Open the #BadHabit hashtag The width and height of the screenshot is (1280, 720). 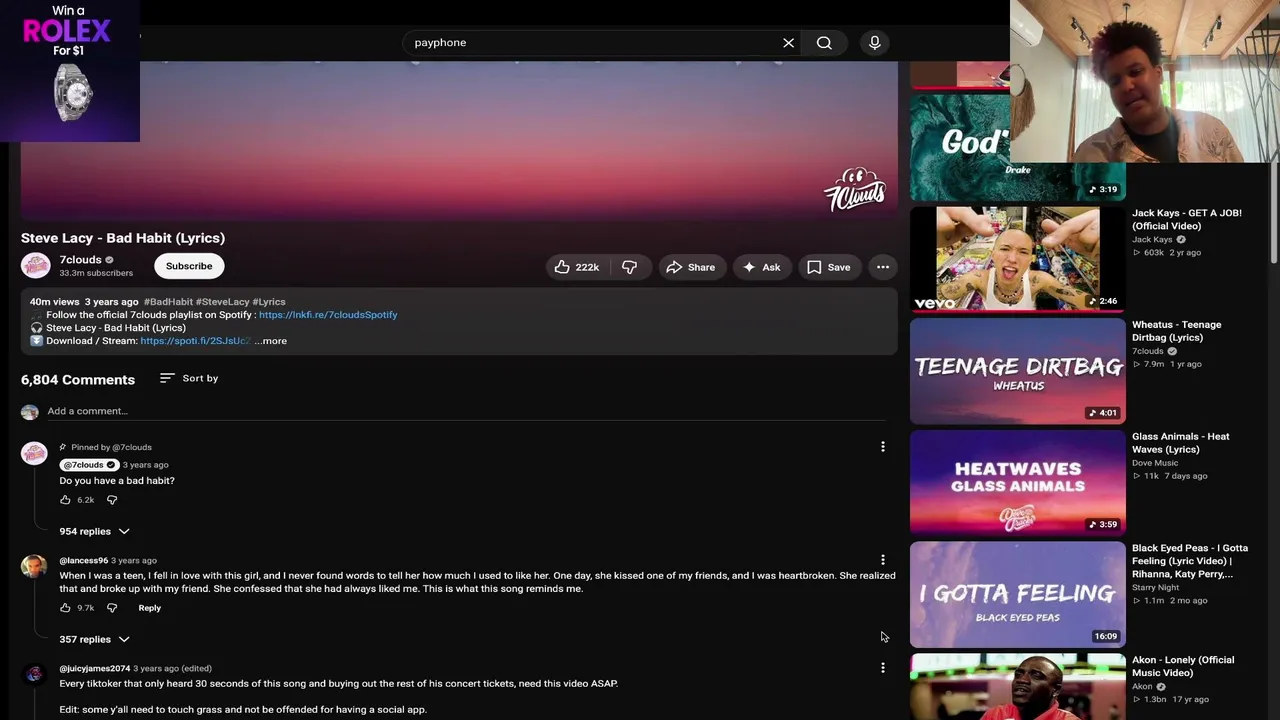coord(168,302)
